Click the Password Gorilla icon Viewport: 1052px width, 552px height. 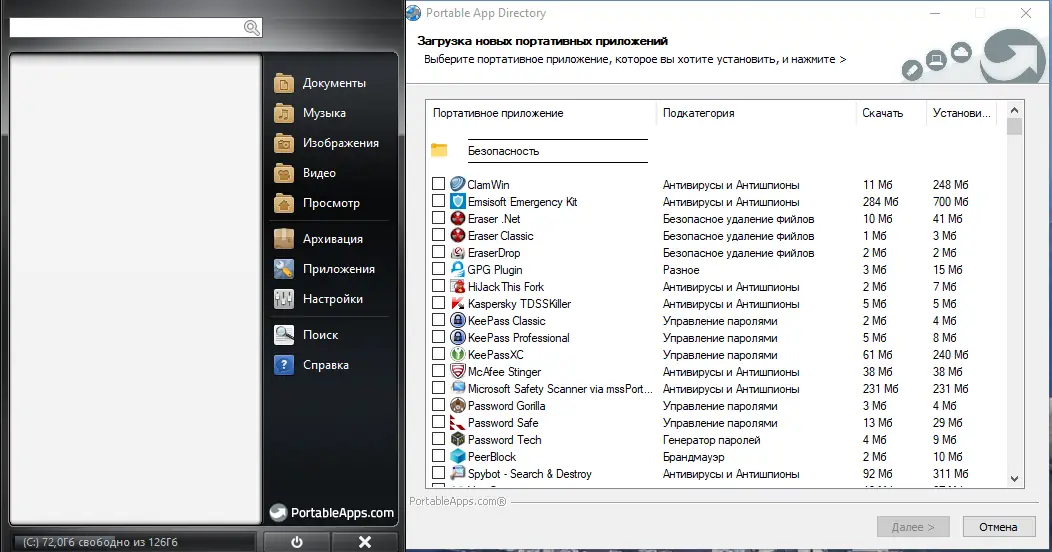[458, 405]
